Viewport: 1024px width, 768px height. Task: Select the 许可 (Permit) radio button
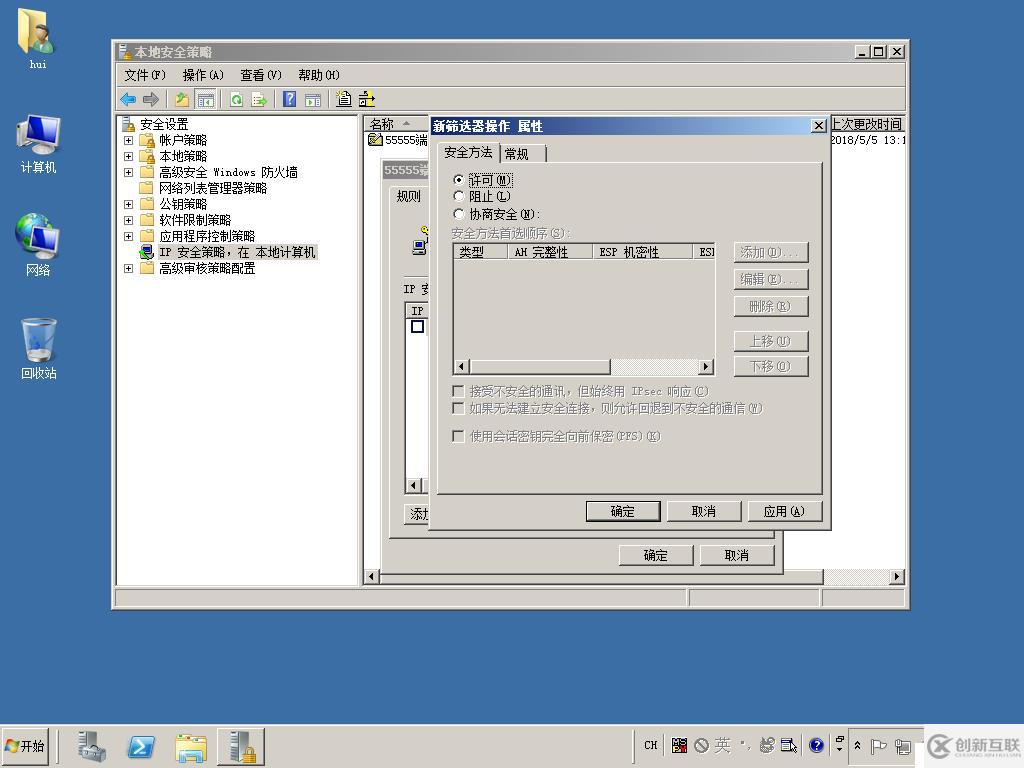tap(459, 180)
